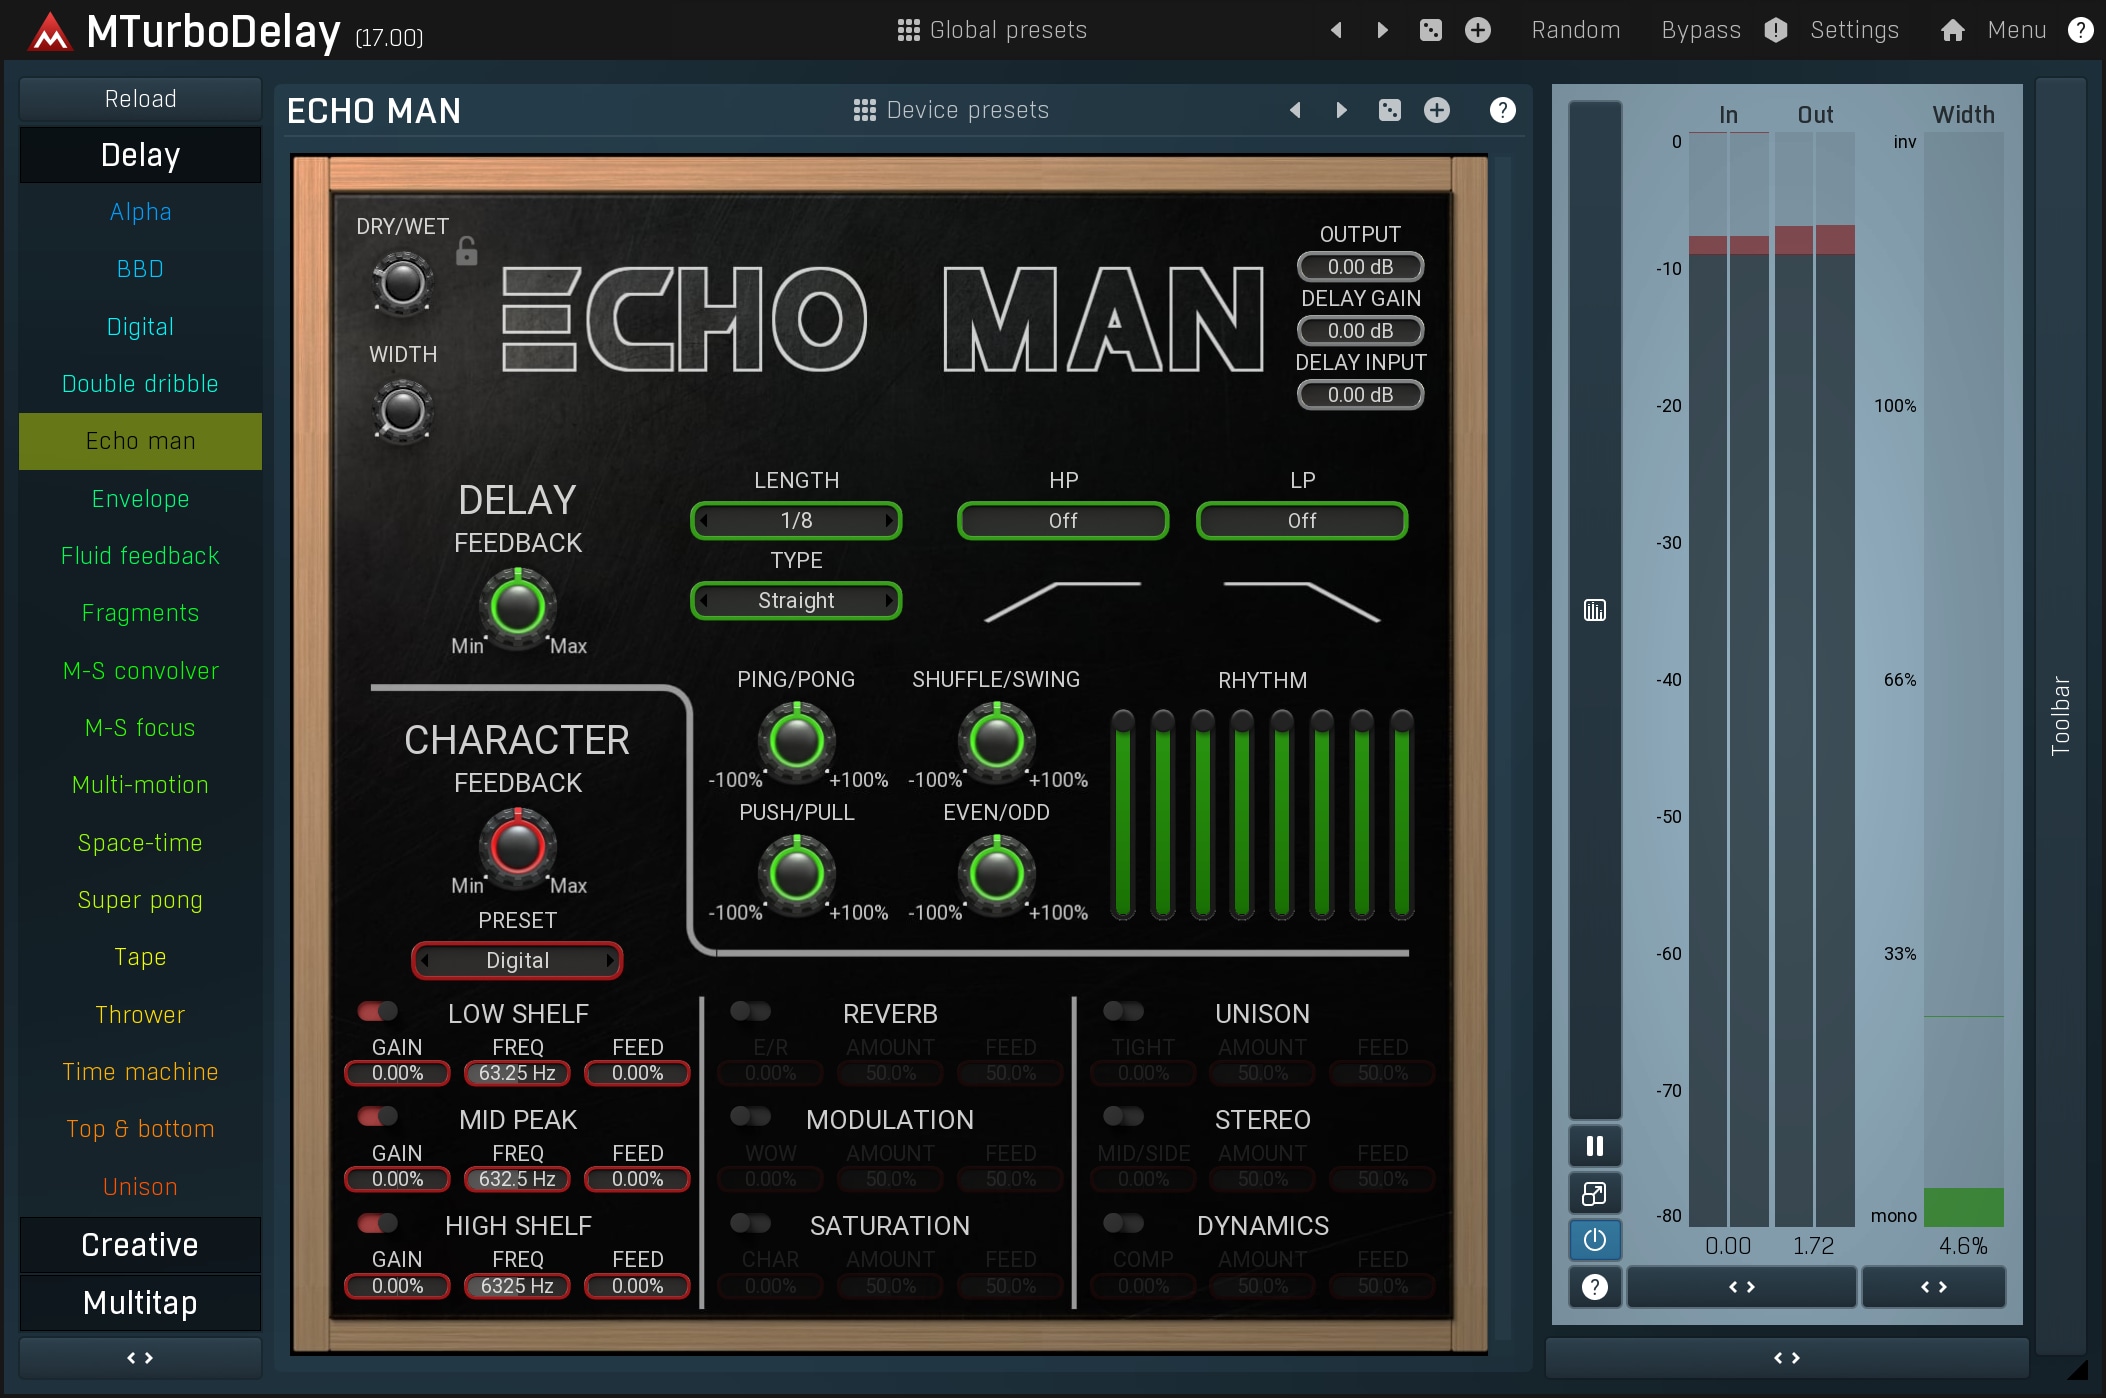Add a new device preset with the plus icon
This screenshot has height=1398, width=2106.
point(1436,110)
